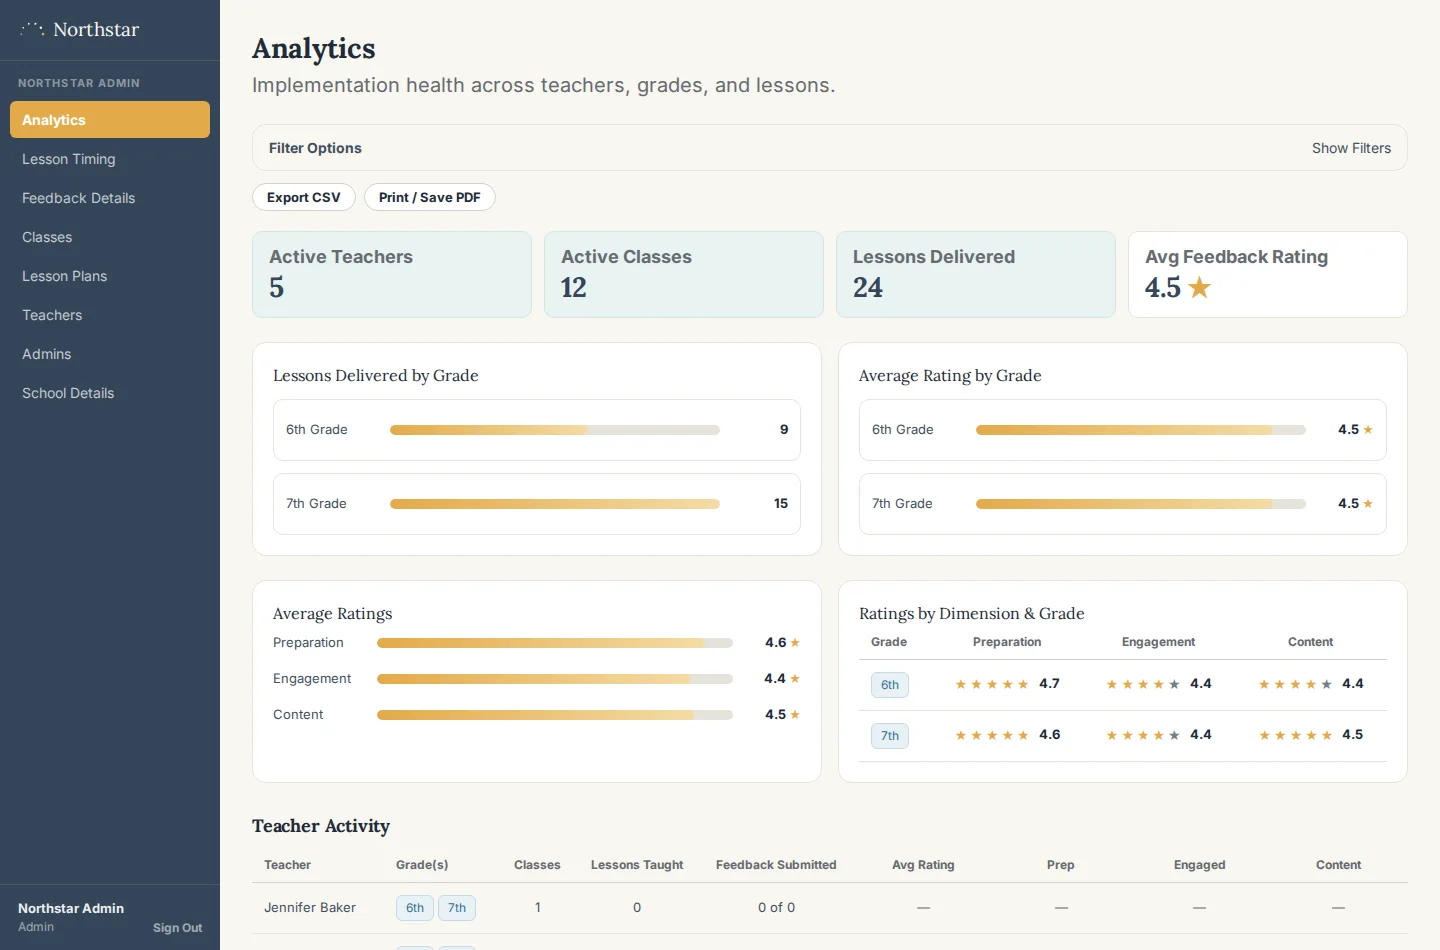Viewport: 1440px width, 950px height.
Task: Click the Feedback Submitted column header
Action: click(x=776, y=865)
